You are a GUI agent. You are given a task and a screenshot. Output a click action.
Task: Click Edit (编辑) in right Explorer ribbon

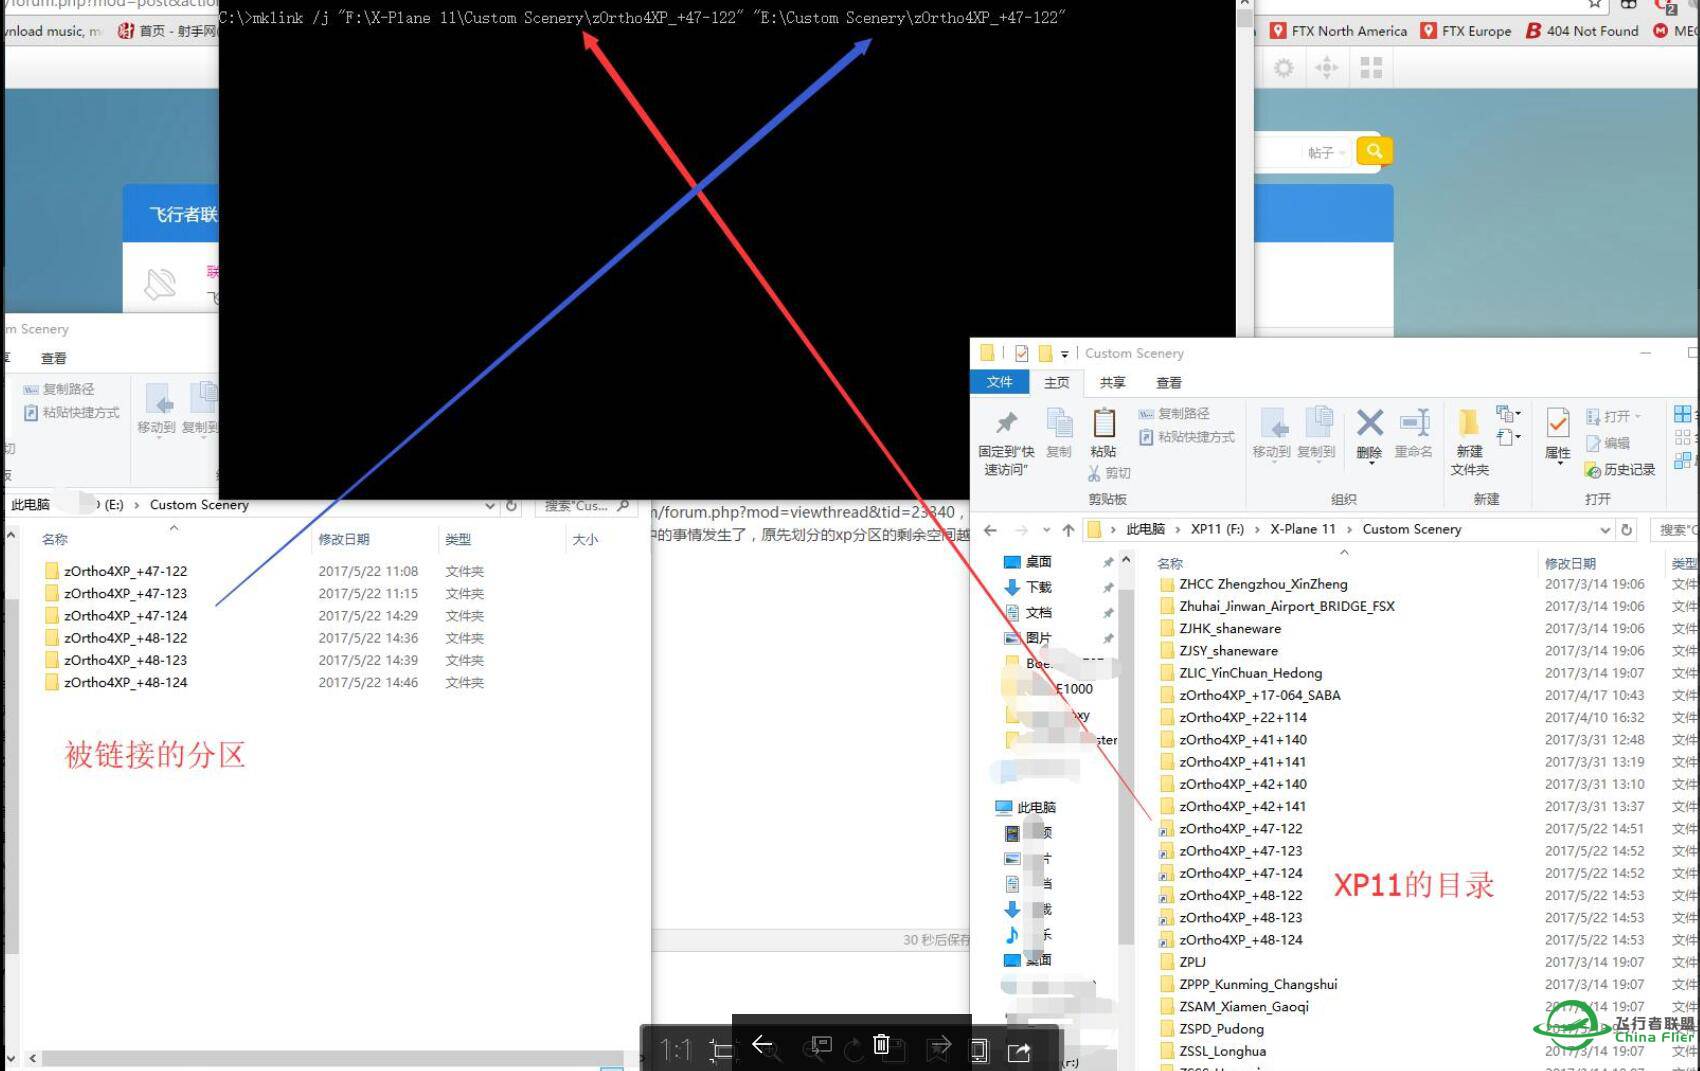[1608, 443]
